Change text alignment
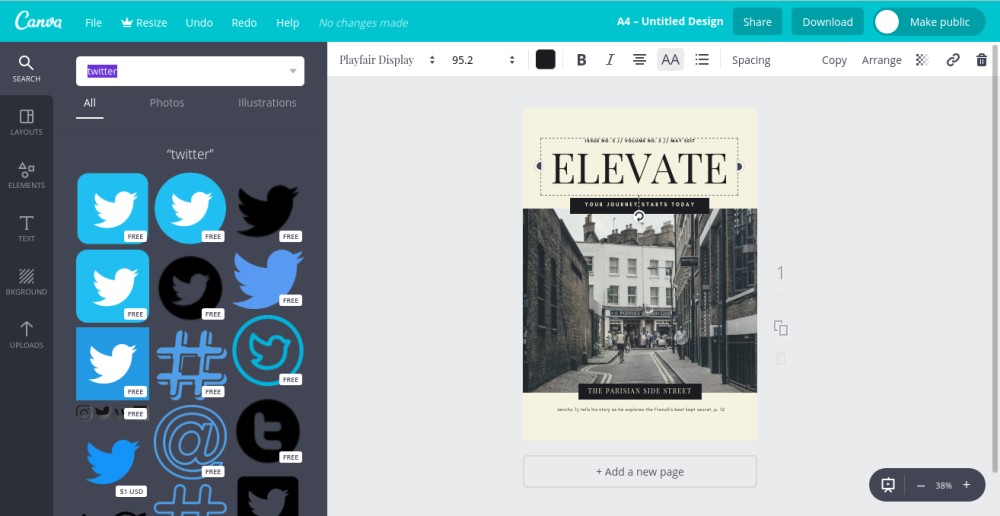Viewport: 1000px width, 516px height. [639, 60]
